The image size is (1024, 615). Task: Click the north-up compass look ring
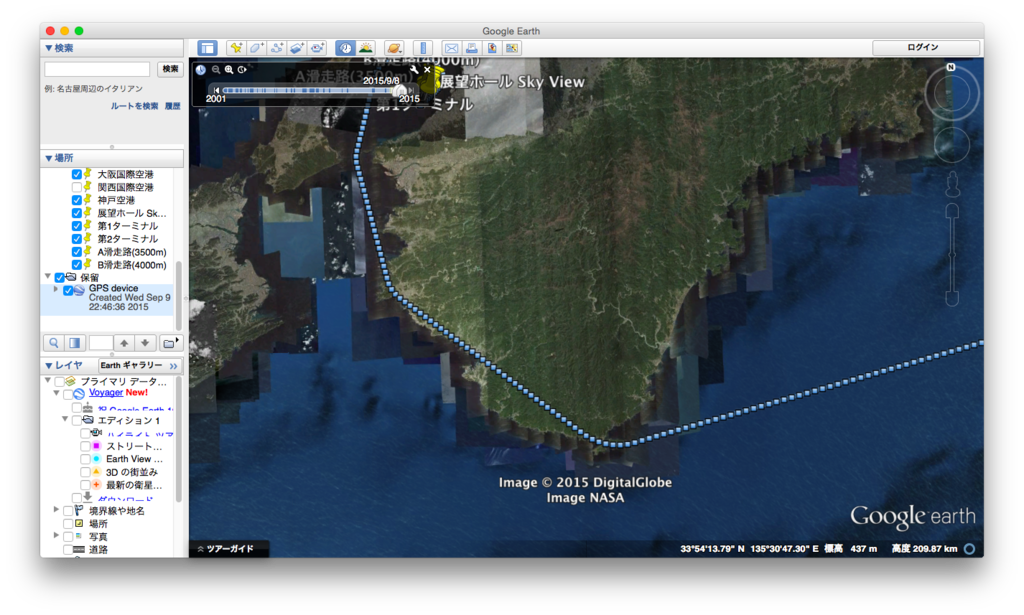[952, 93]
